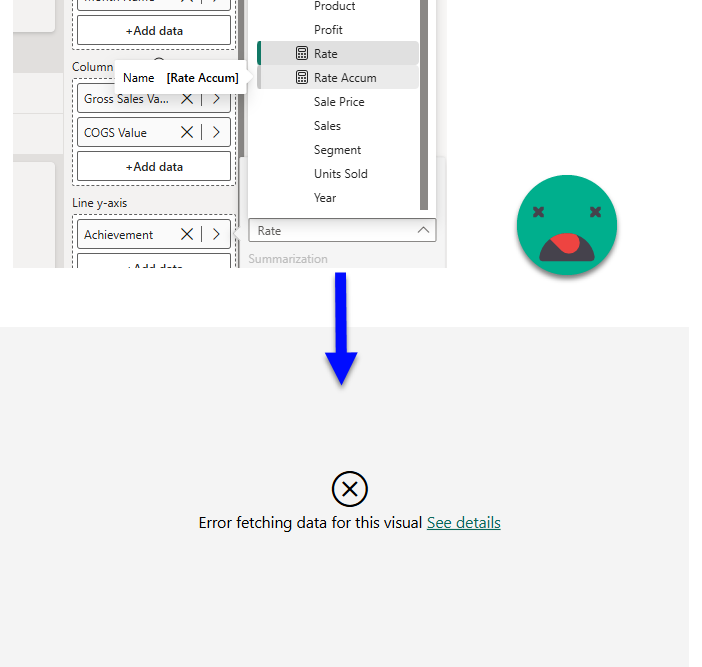Pick Segment from the dropdown list
Image resolution: width=702 pixels, height=667 pixels.
[337, 150]
